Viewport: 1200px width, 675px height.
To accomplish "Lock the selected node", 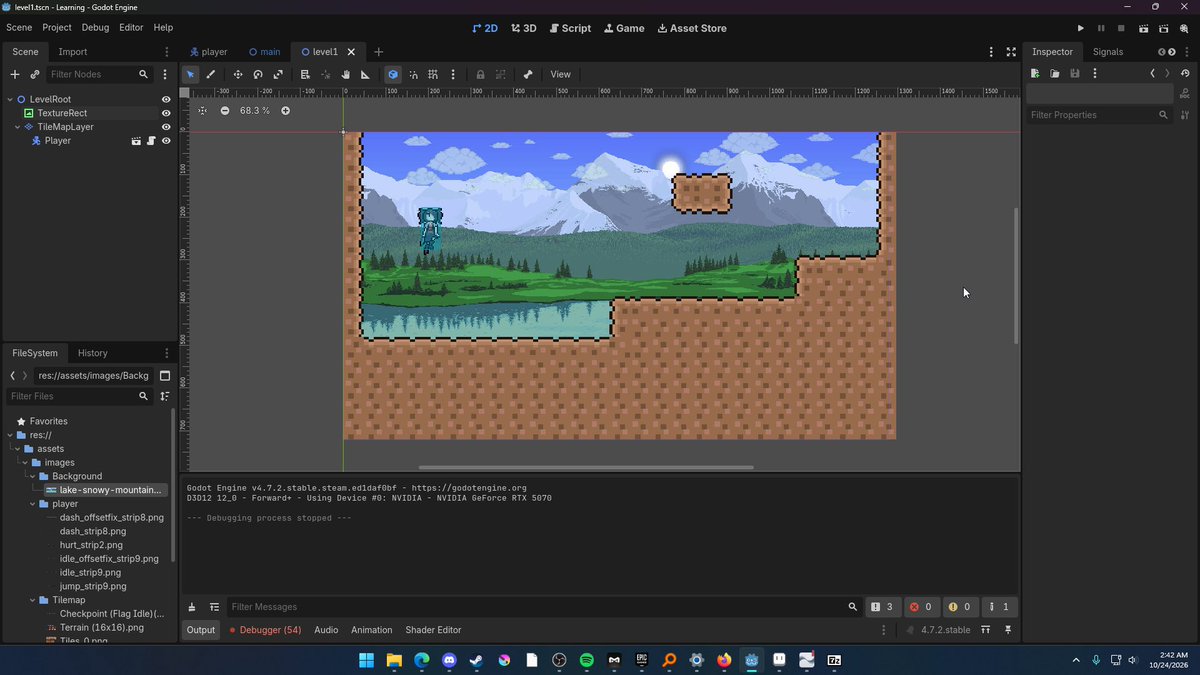I will (480, 74).
